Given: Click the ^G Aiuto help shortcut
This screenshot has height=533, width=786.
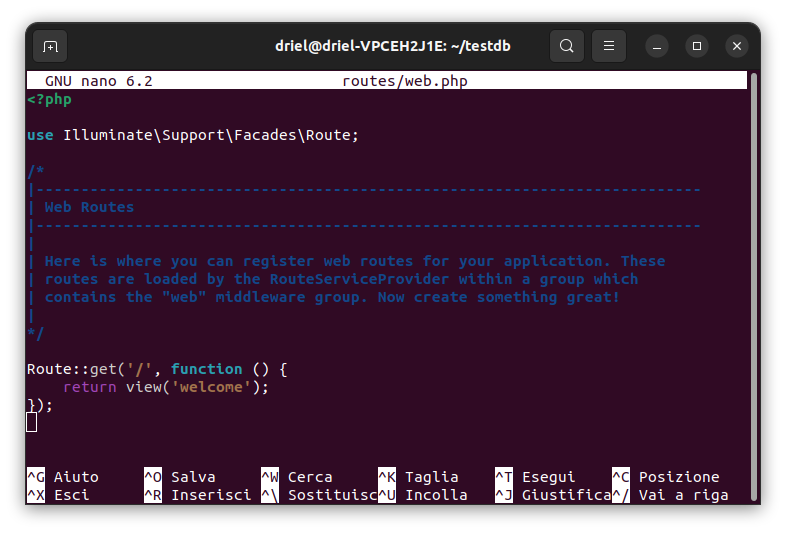Looking at the screenshot, I should [63, 477].
